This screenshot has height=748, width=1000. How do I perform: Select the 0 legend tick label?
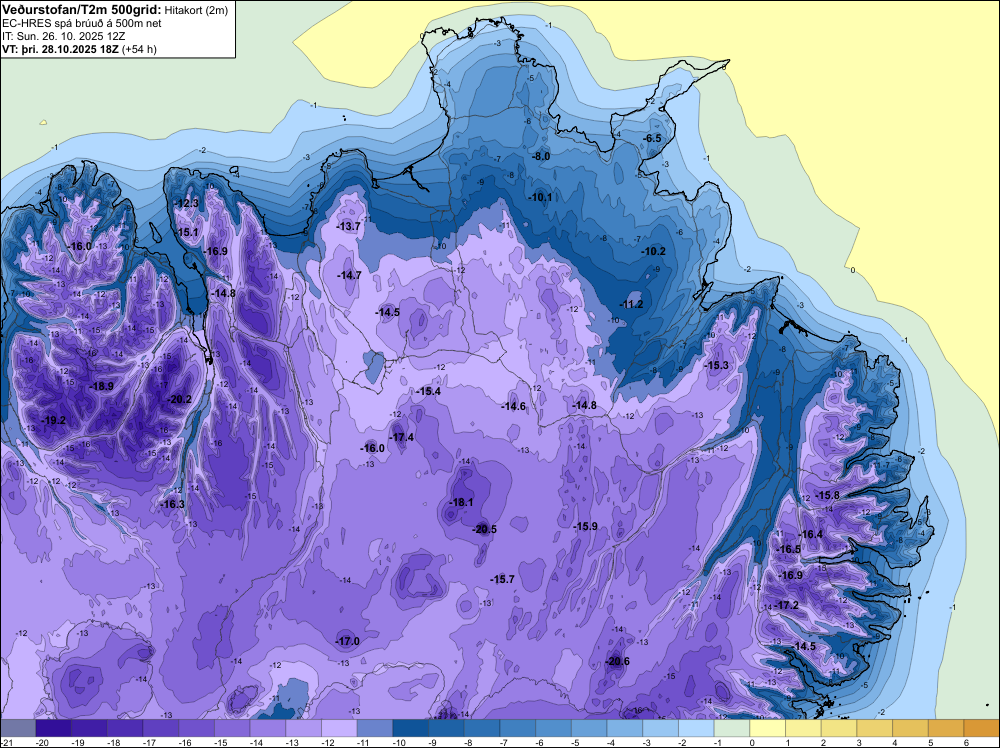(752, 743)
